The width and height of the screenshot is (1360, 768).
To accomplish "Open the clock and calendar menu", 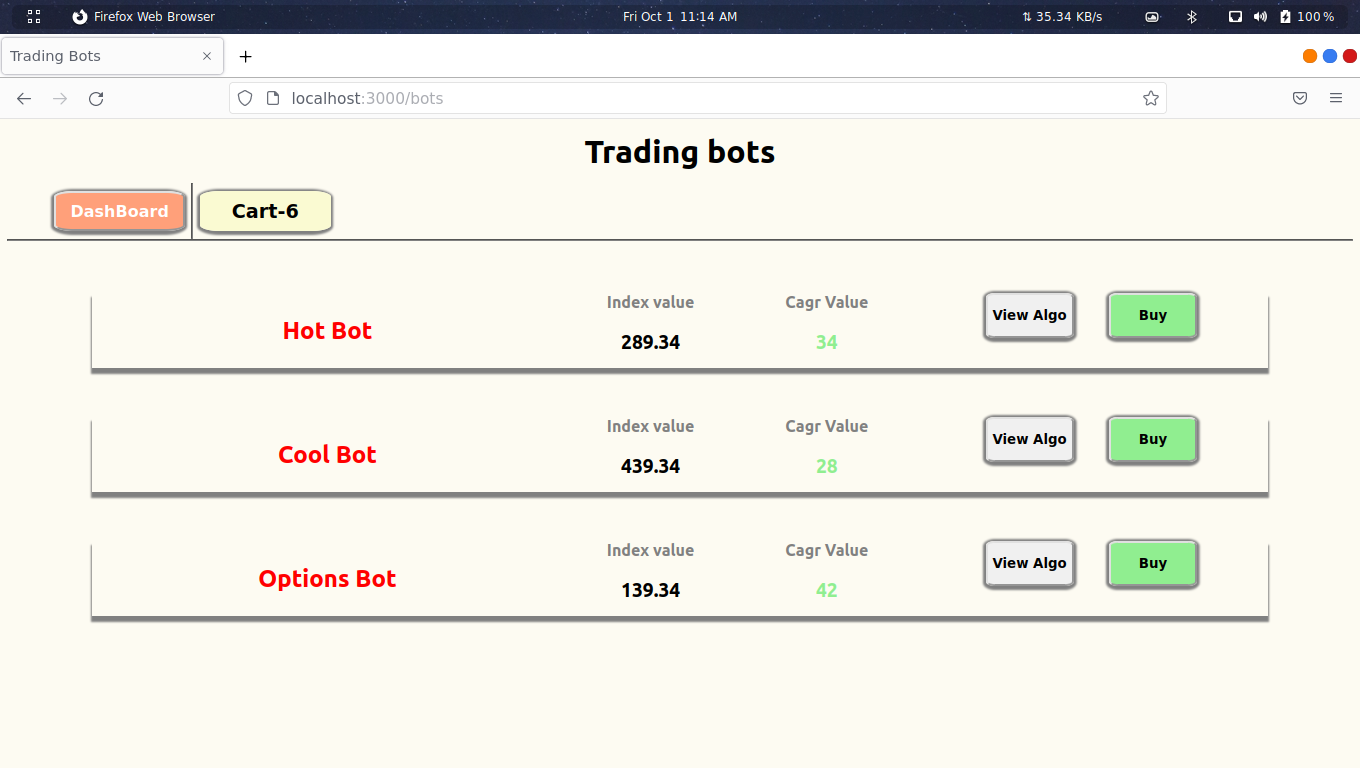I will (x=680, y=16).
